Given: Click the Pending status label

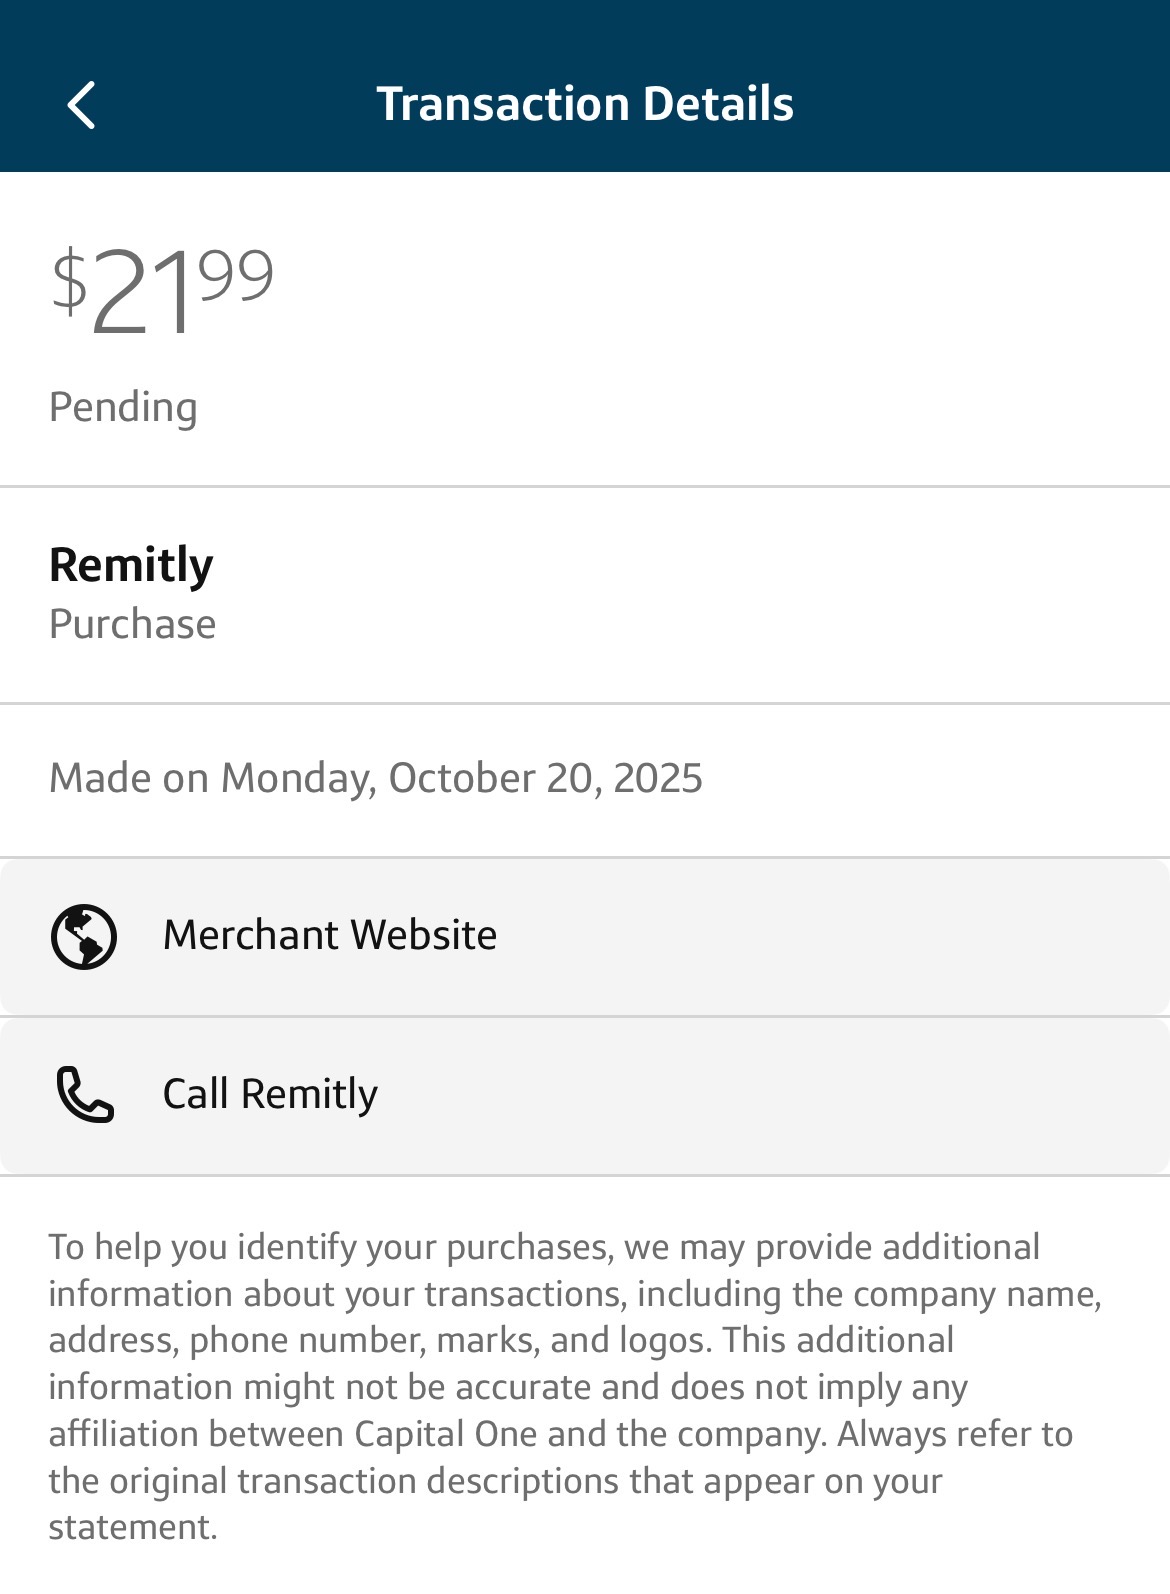Looking at the screenshot, I should (123, 408).
